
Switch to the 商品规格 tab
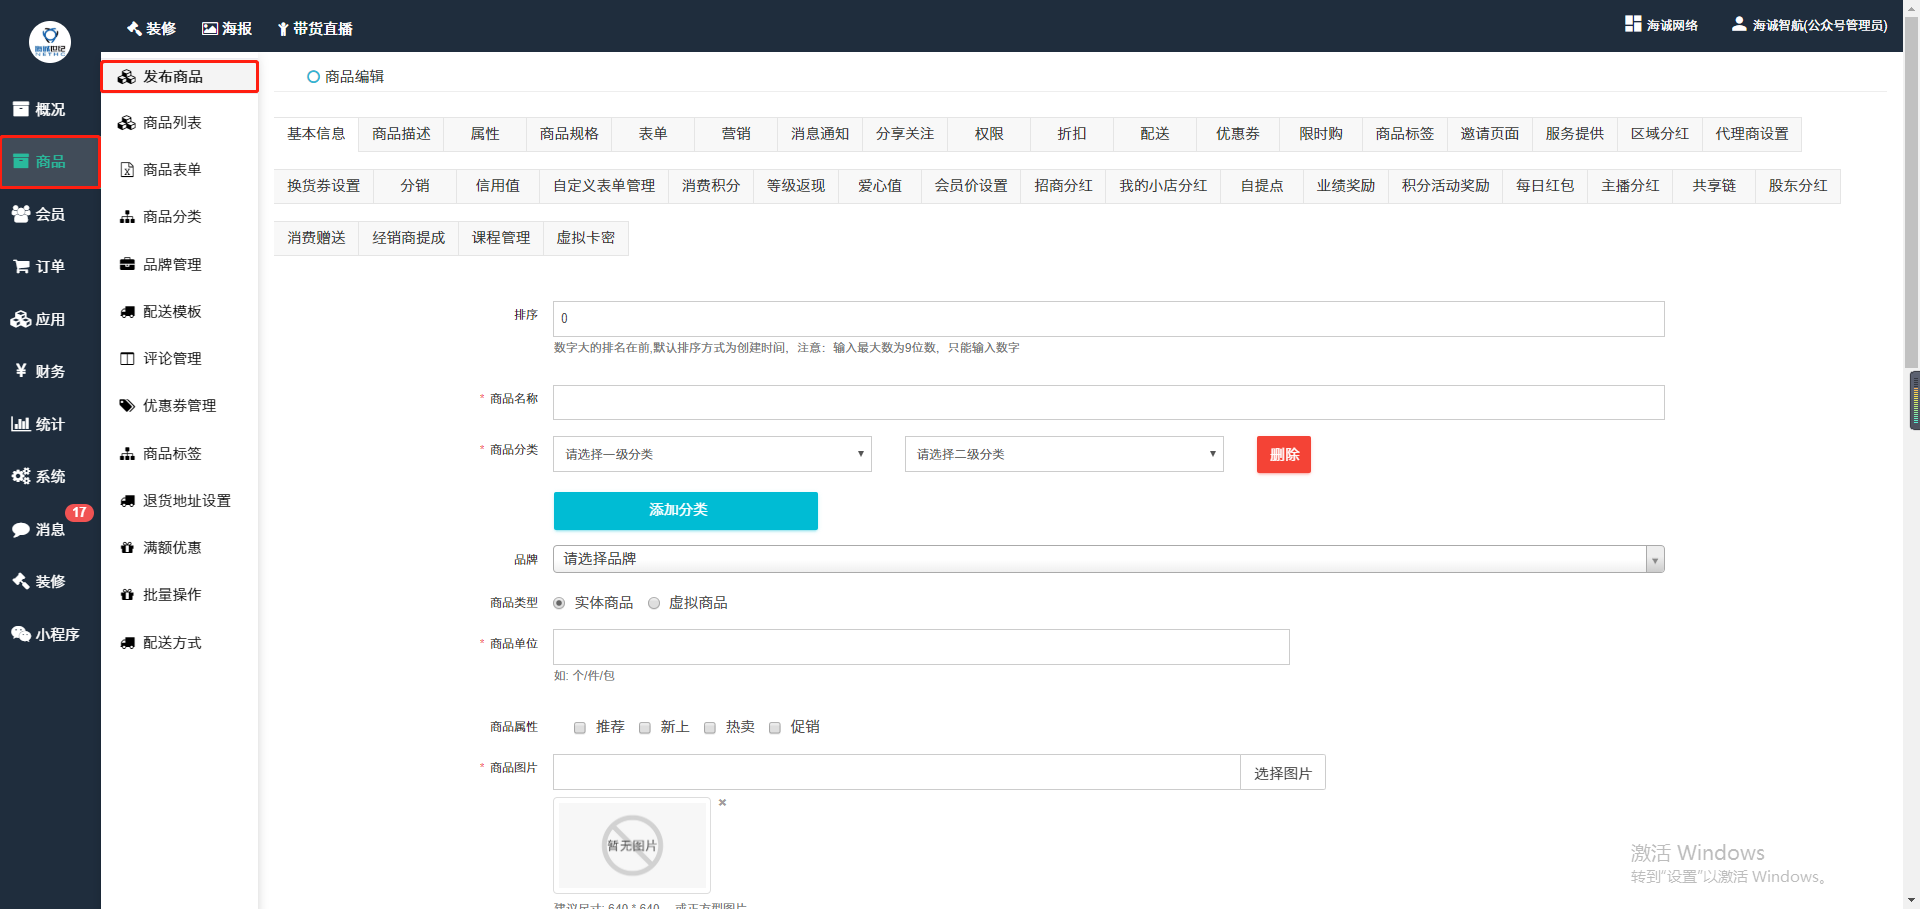point(569,134)
